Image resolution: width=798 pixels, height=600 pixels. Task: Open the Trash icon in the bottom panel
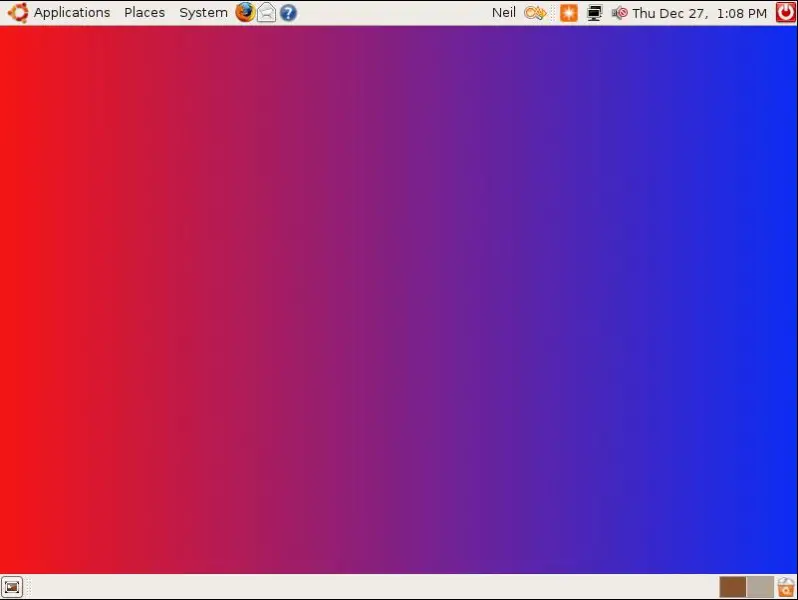(x=786, y=587)
